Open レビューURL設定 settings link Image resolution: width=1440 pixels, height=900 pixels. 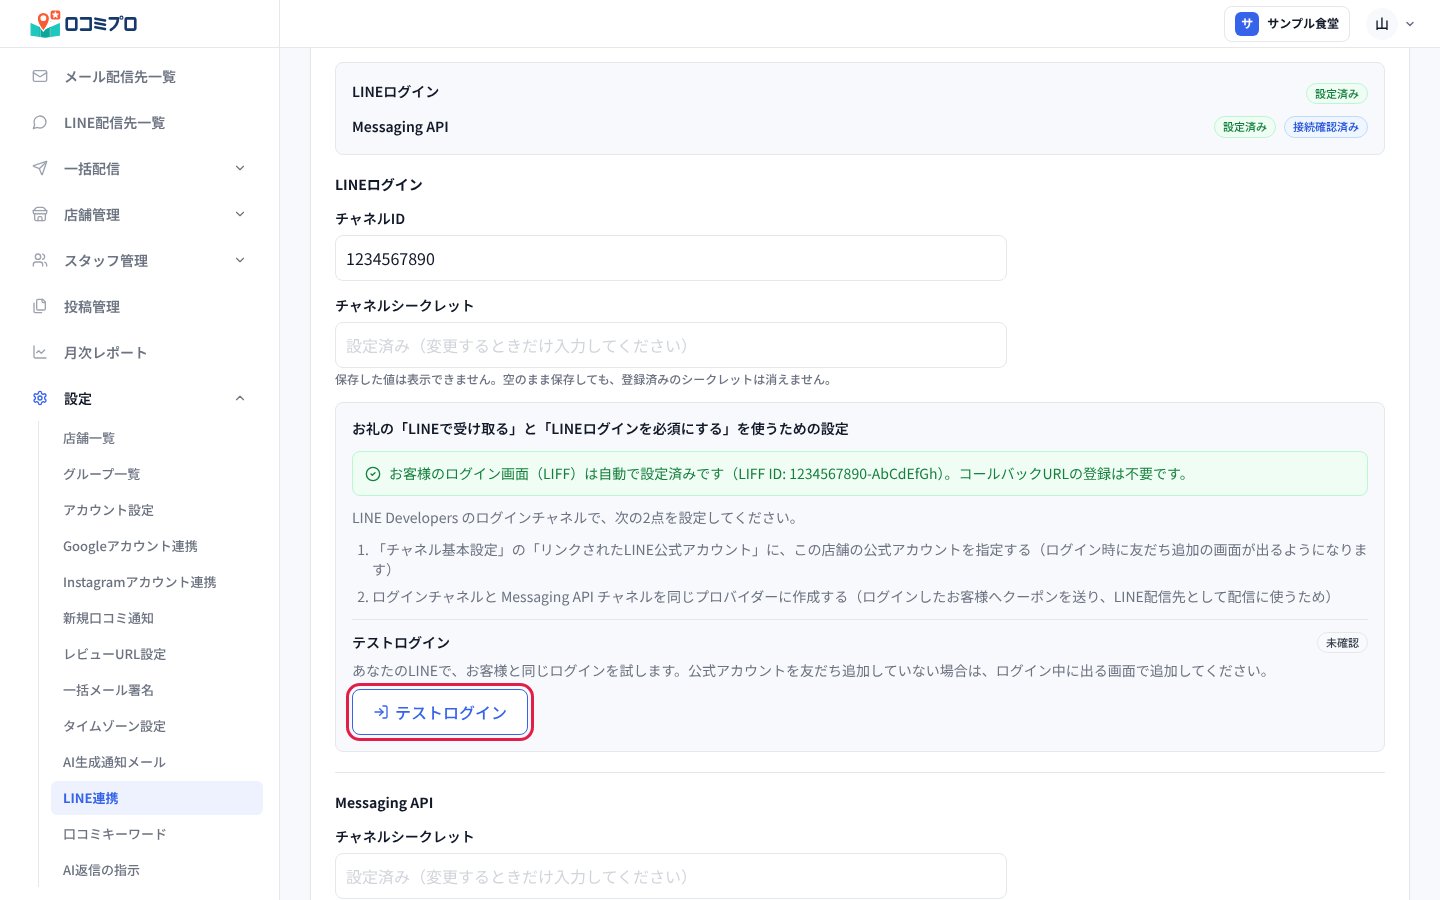[x=115, y=654]
